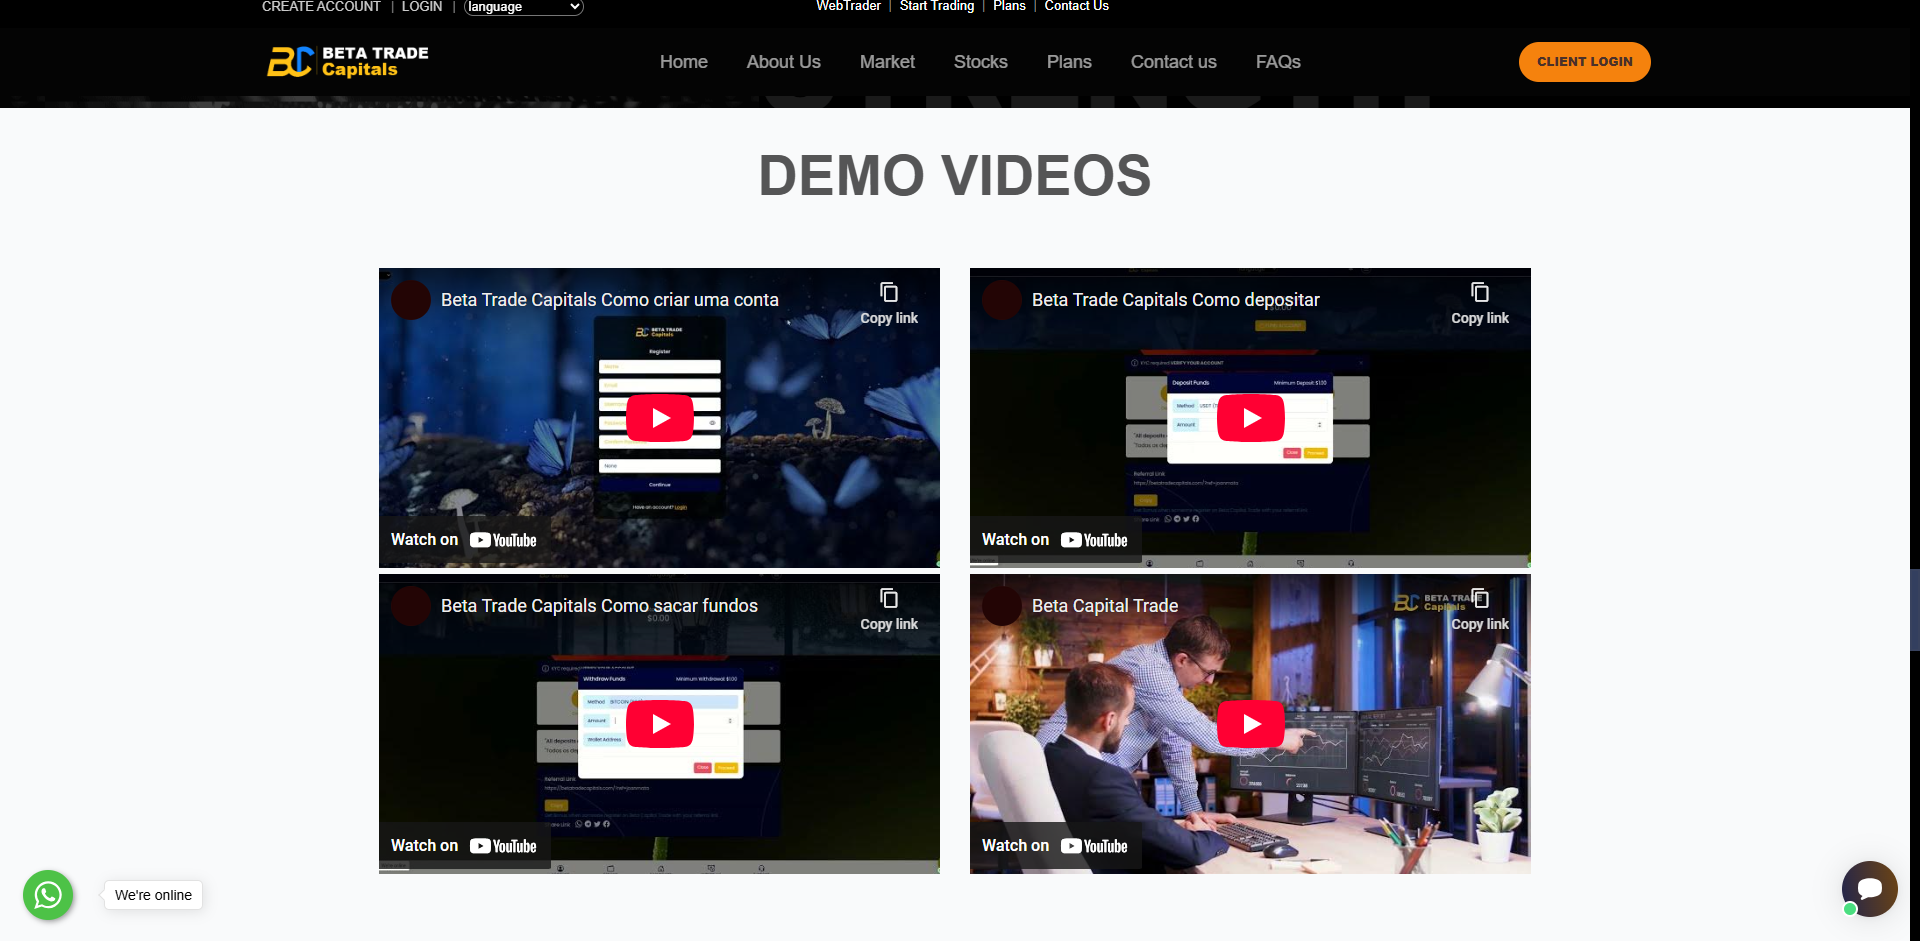Play the 'Beta Capital Trade' video
Screen dimensions: 1920x941
point(1251,724)
